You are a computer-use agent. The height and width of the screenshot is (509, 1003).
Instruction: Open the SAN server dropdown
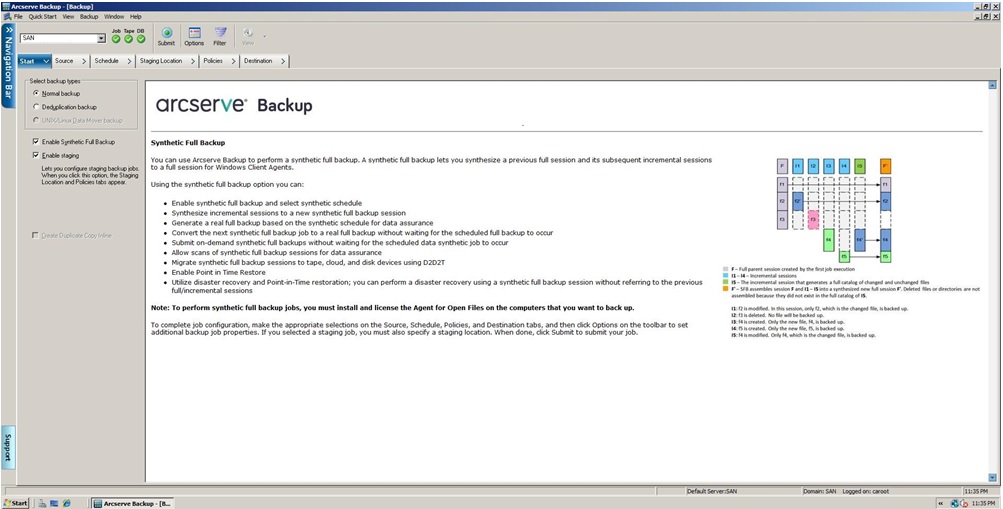(101, 38)
